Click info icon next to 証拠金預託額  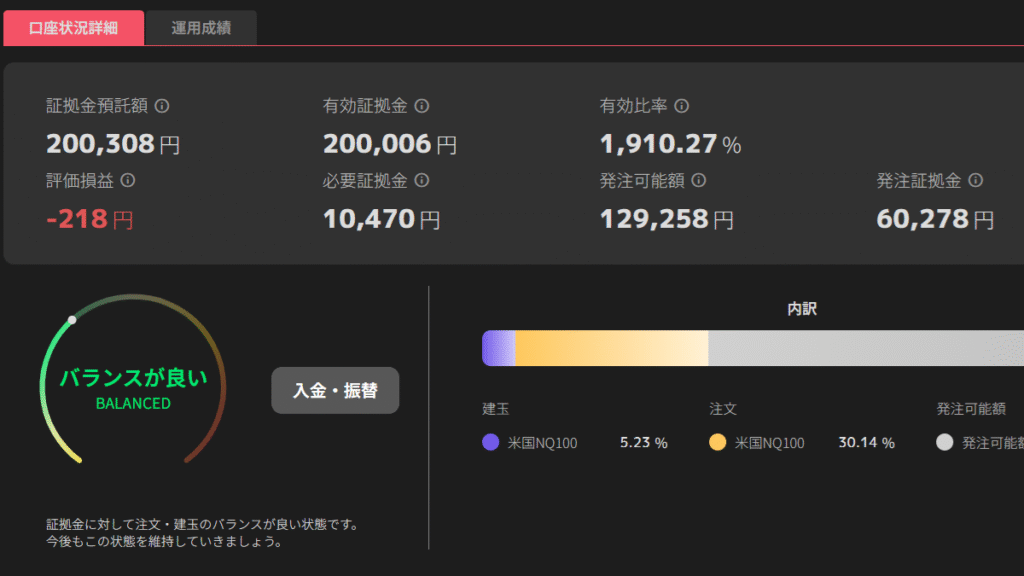coord(162,106)
